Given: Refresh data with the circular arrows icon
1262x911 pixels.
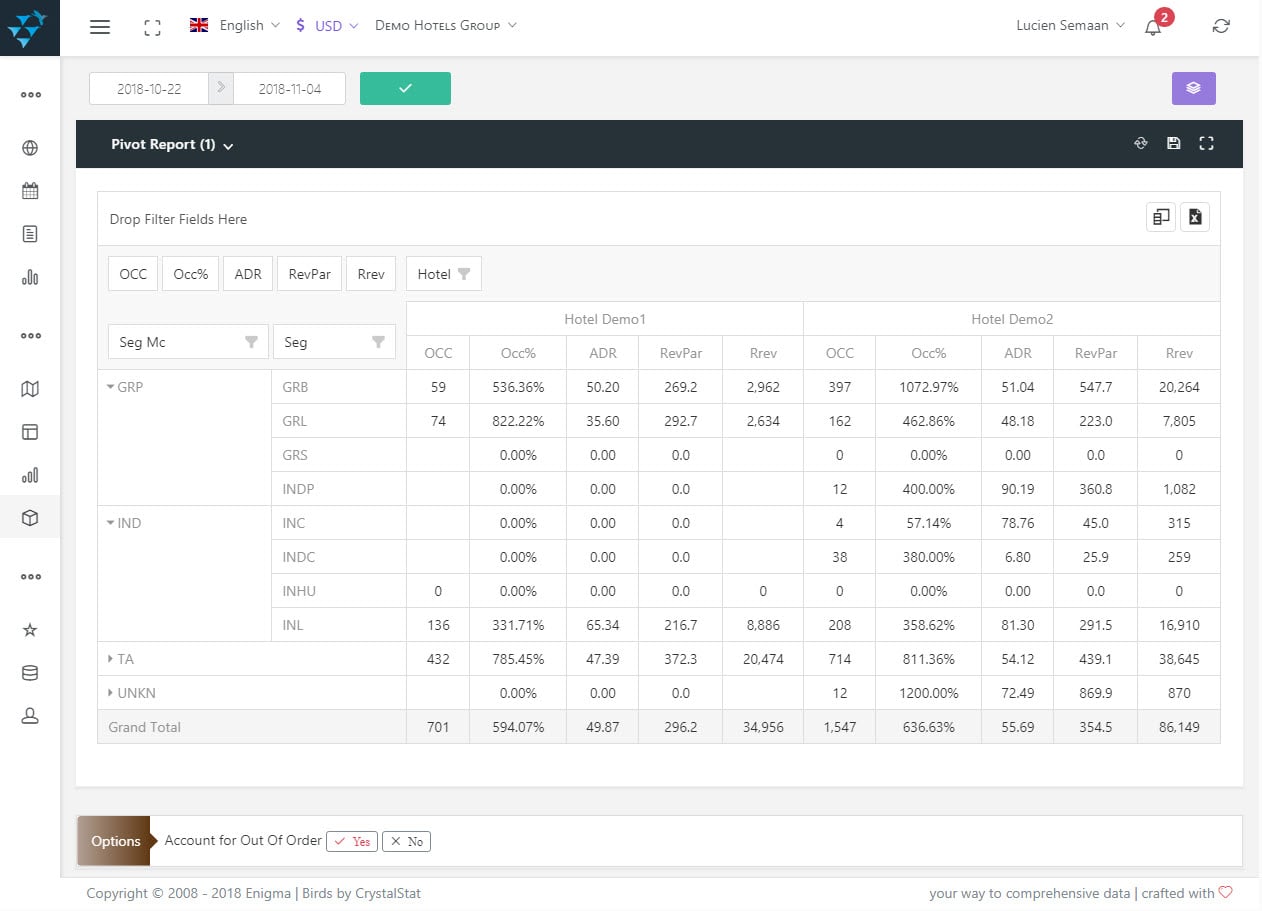Looking at the screenshot, I should [x=1221, y=26].
